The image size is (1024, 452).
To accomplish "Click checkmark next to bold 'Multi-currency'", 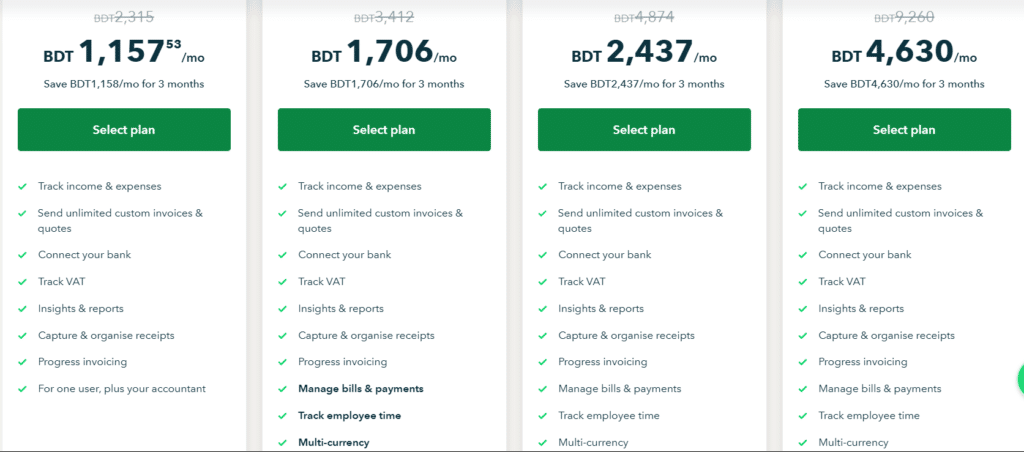I will click(x=283, y=442).
